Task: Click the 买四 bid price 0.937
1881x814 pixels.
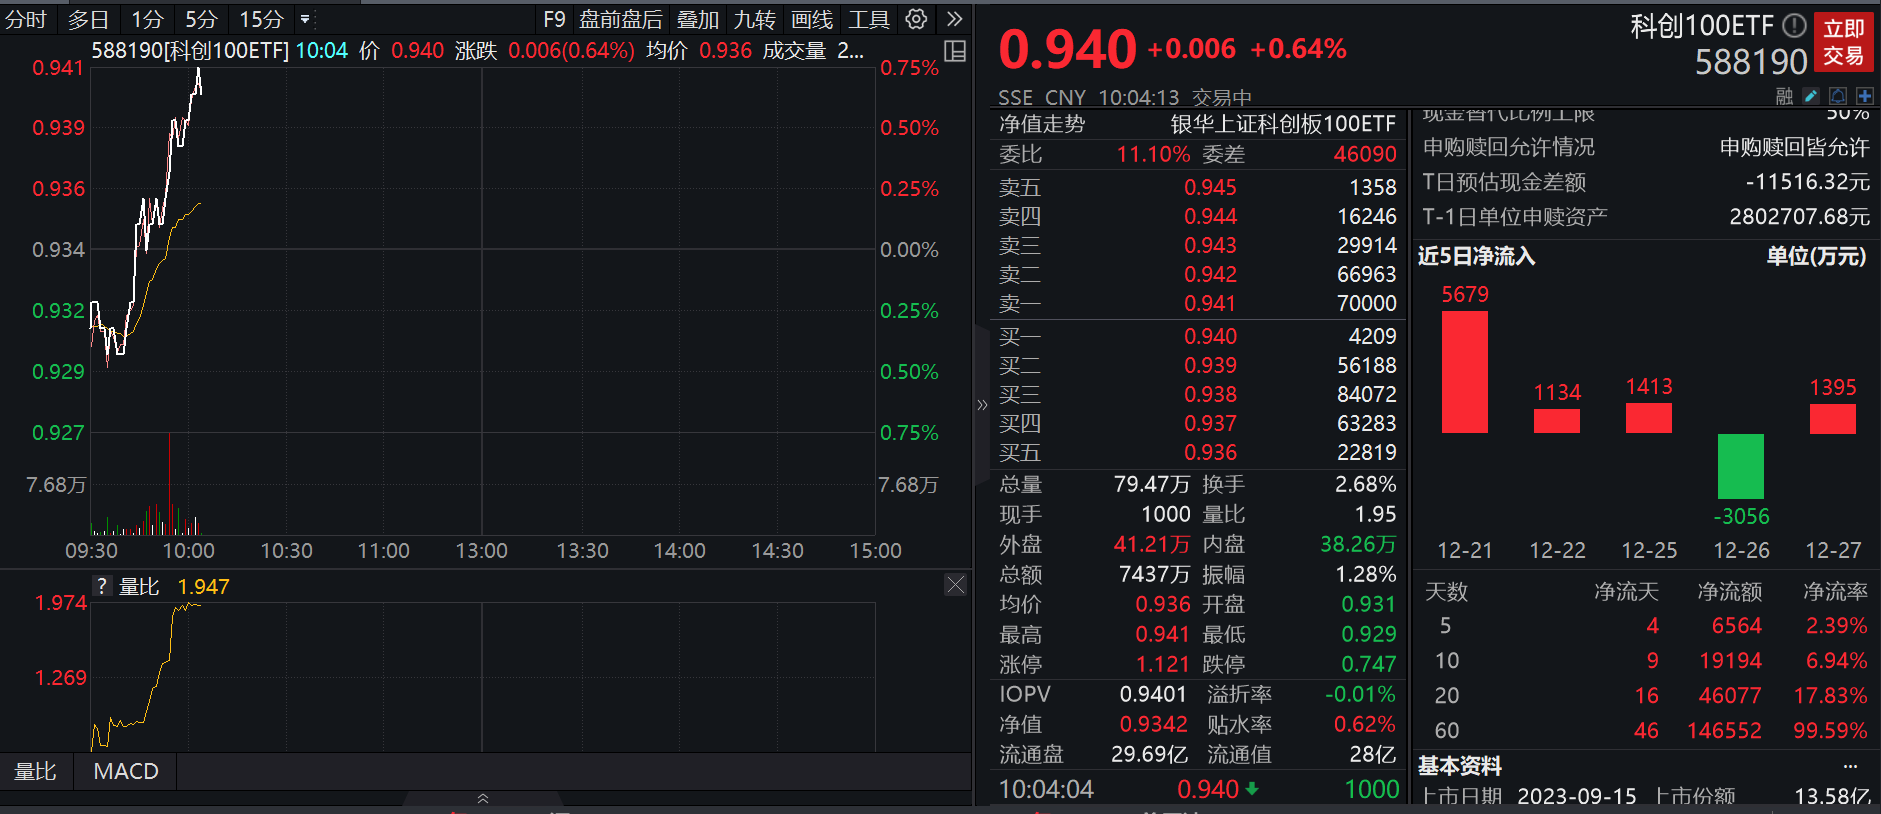Action: 1210,423
